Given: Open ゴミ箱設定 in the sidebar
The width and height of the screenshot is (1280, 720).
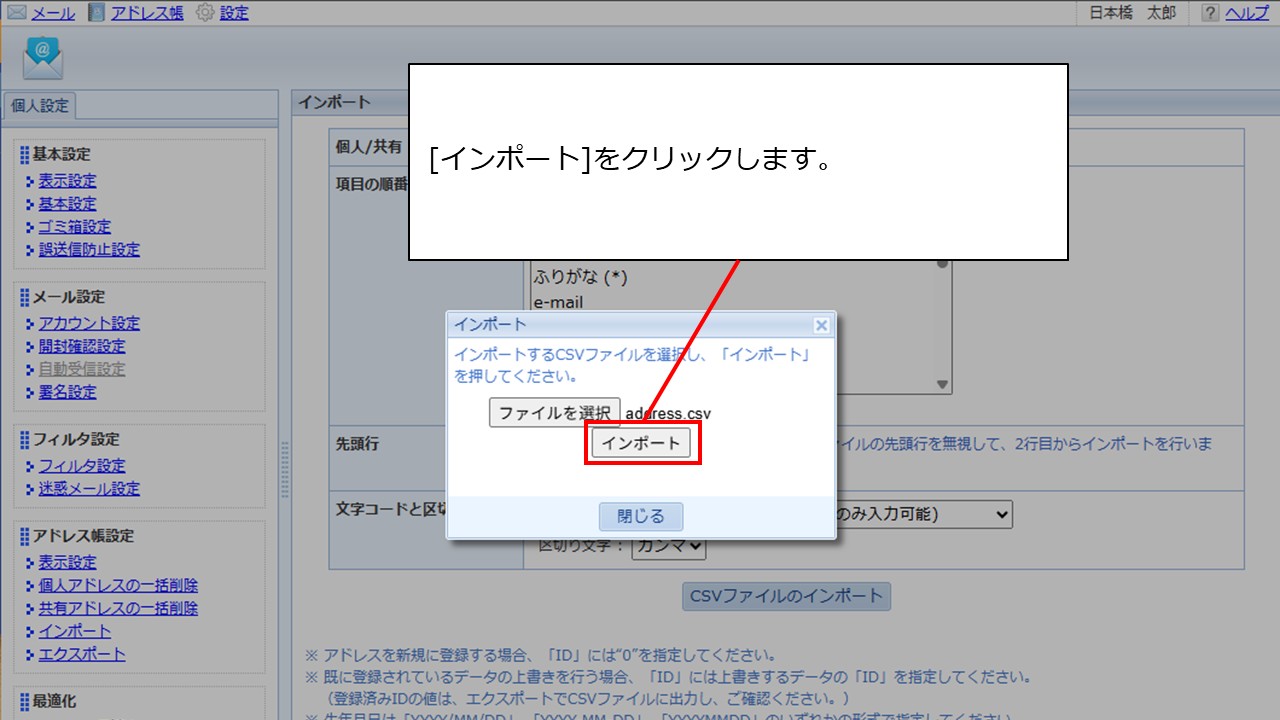Looking at the screenshot, I should 74,227.
